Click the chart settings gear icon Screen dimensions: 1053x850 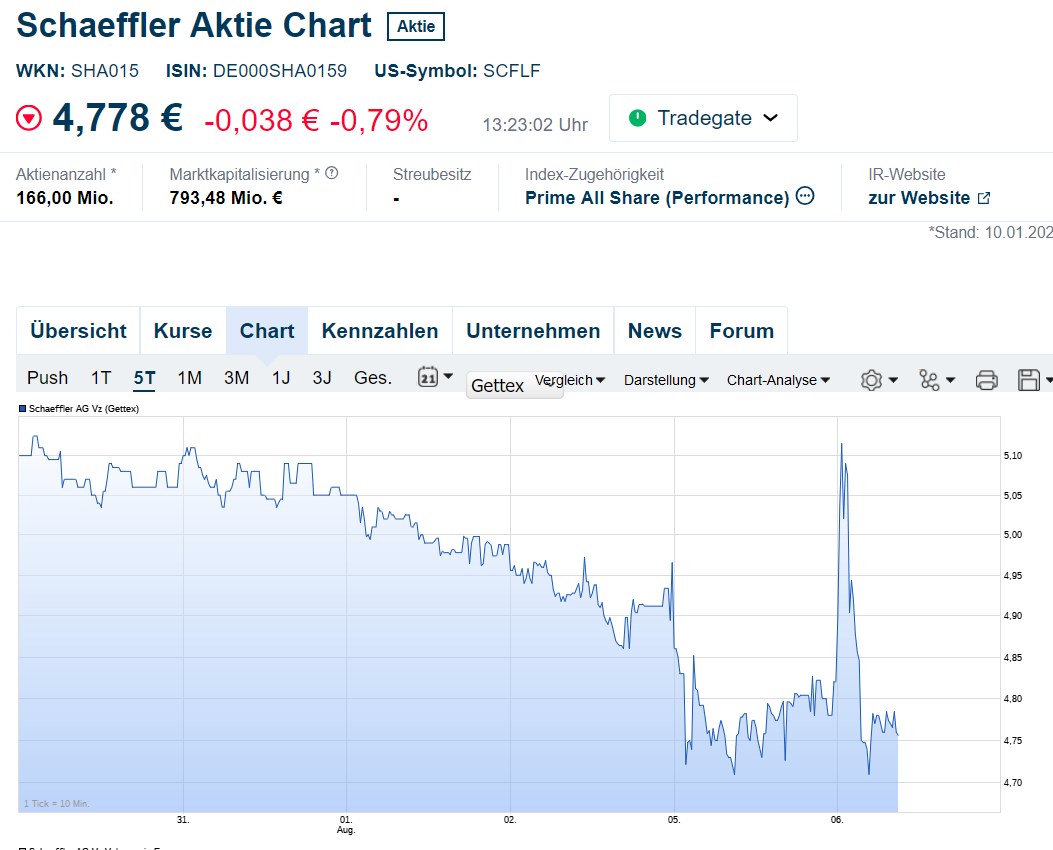tap(873, 380)
